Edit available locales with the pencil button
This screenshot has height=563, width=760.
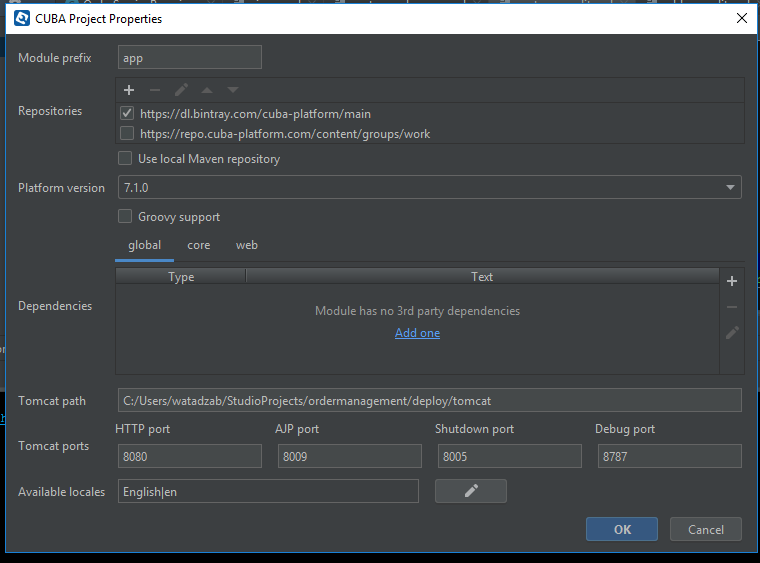click(471, 491)
